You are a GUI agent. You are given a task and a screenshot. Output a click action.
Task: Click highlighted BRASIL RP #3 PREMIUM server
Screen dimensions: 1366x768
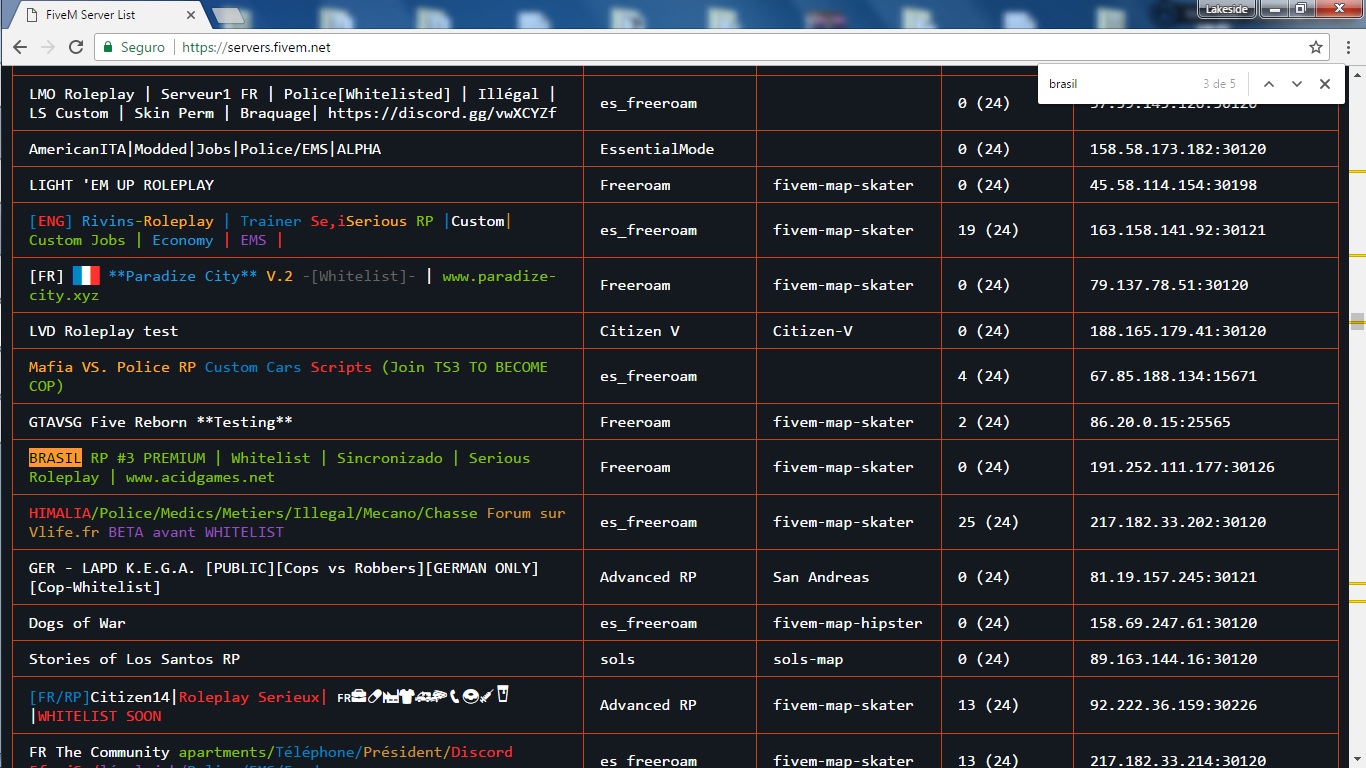coord(279,467)
